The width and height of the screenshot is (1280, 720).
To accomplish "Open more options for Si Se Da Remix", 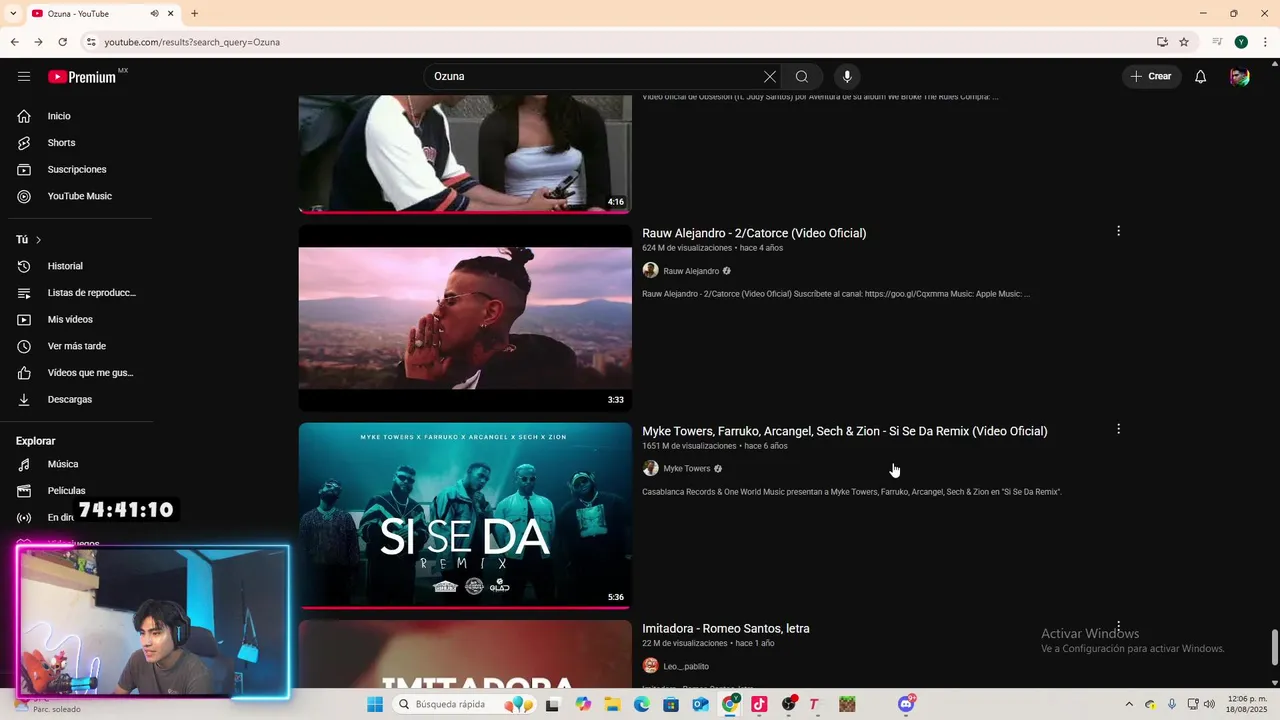I will click(x=1118, y=429).
